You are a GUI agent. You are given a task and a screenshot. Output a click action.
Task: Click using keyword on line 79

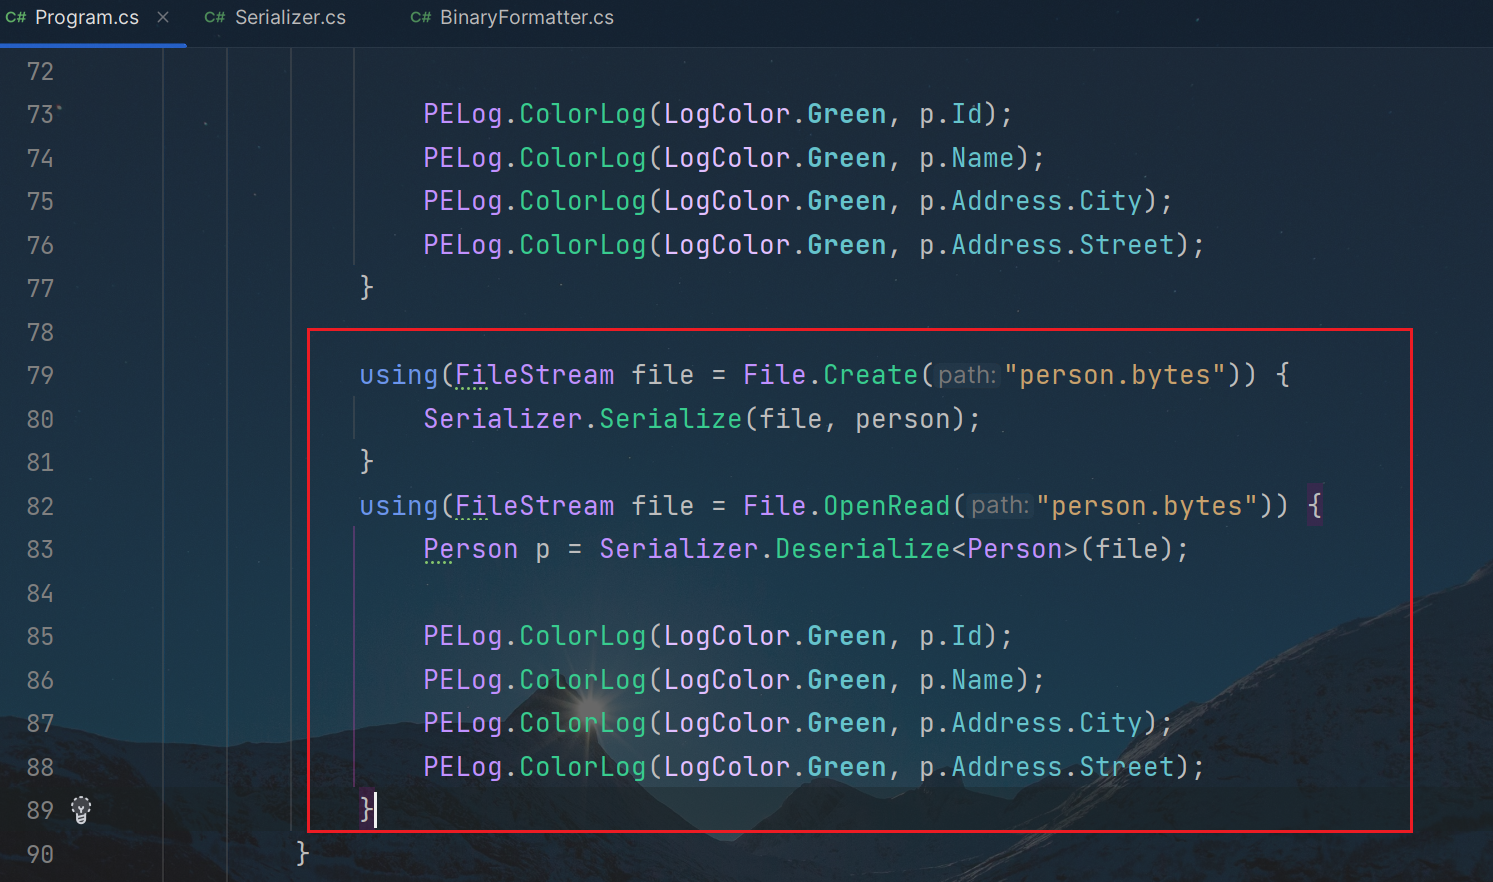pos(399,375)
